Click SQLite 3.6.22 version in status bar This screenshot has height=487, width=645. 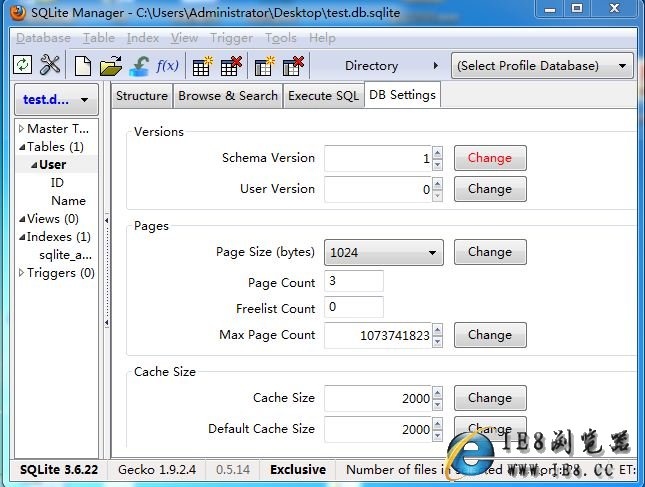coord(59,470)
